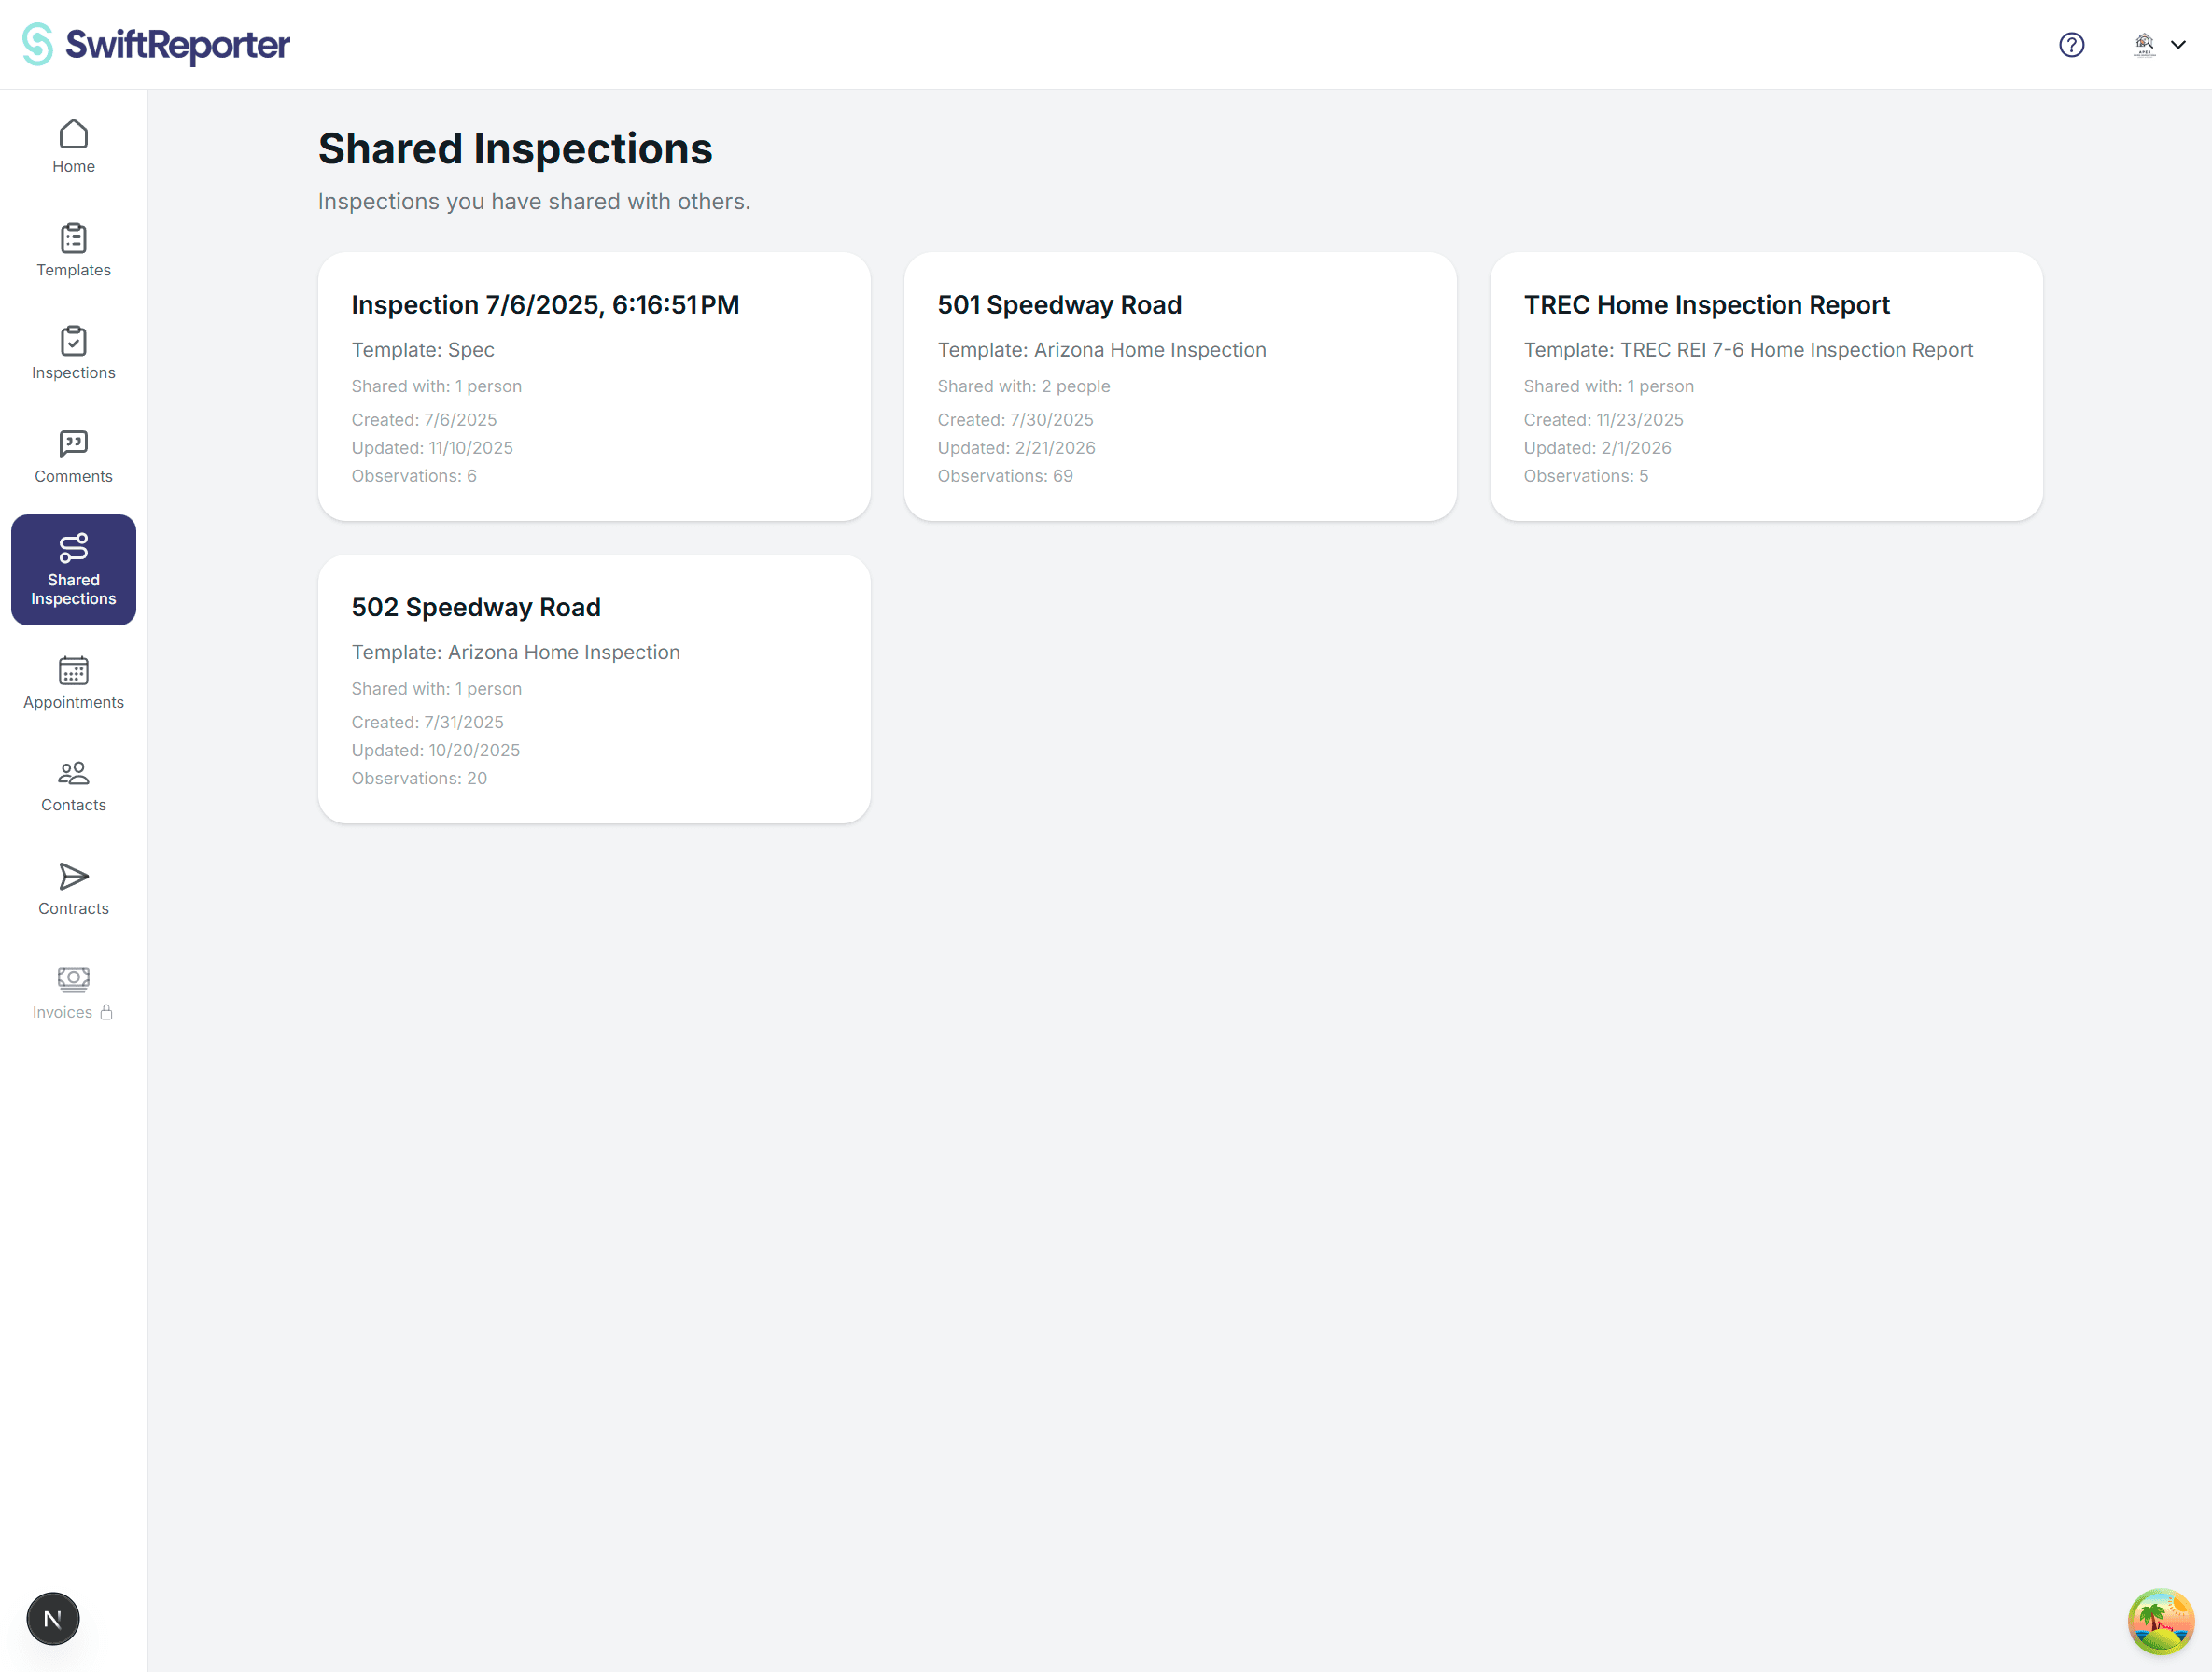
Task: Go to Home via house icon
Action: (74, 134)
